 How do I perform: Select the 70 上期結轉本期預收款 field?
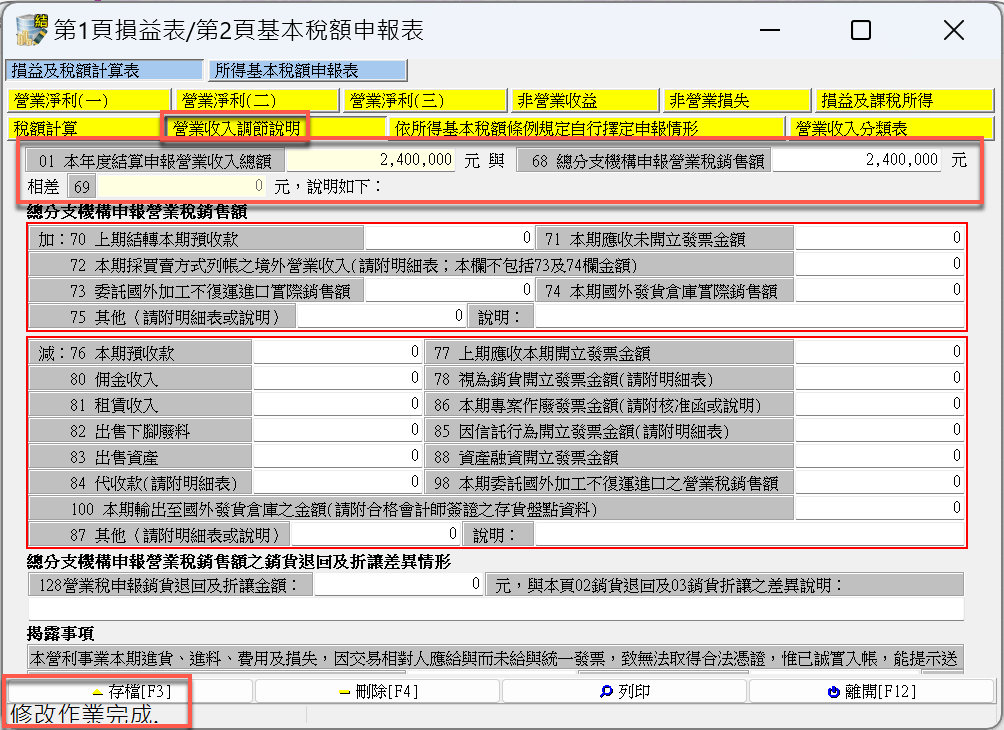click(449, 239)
